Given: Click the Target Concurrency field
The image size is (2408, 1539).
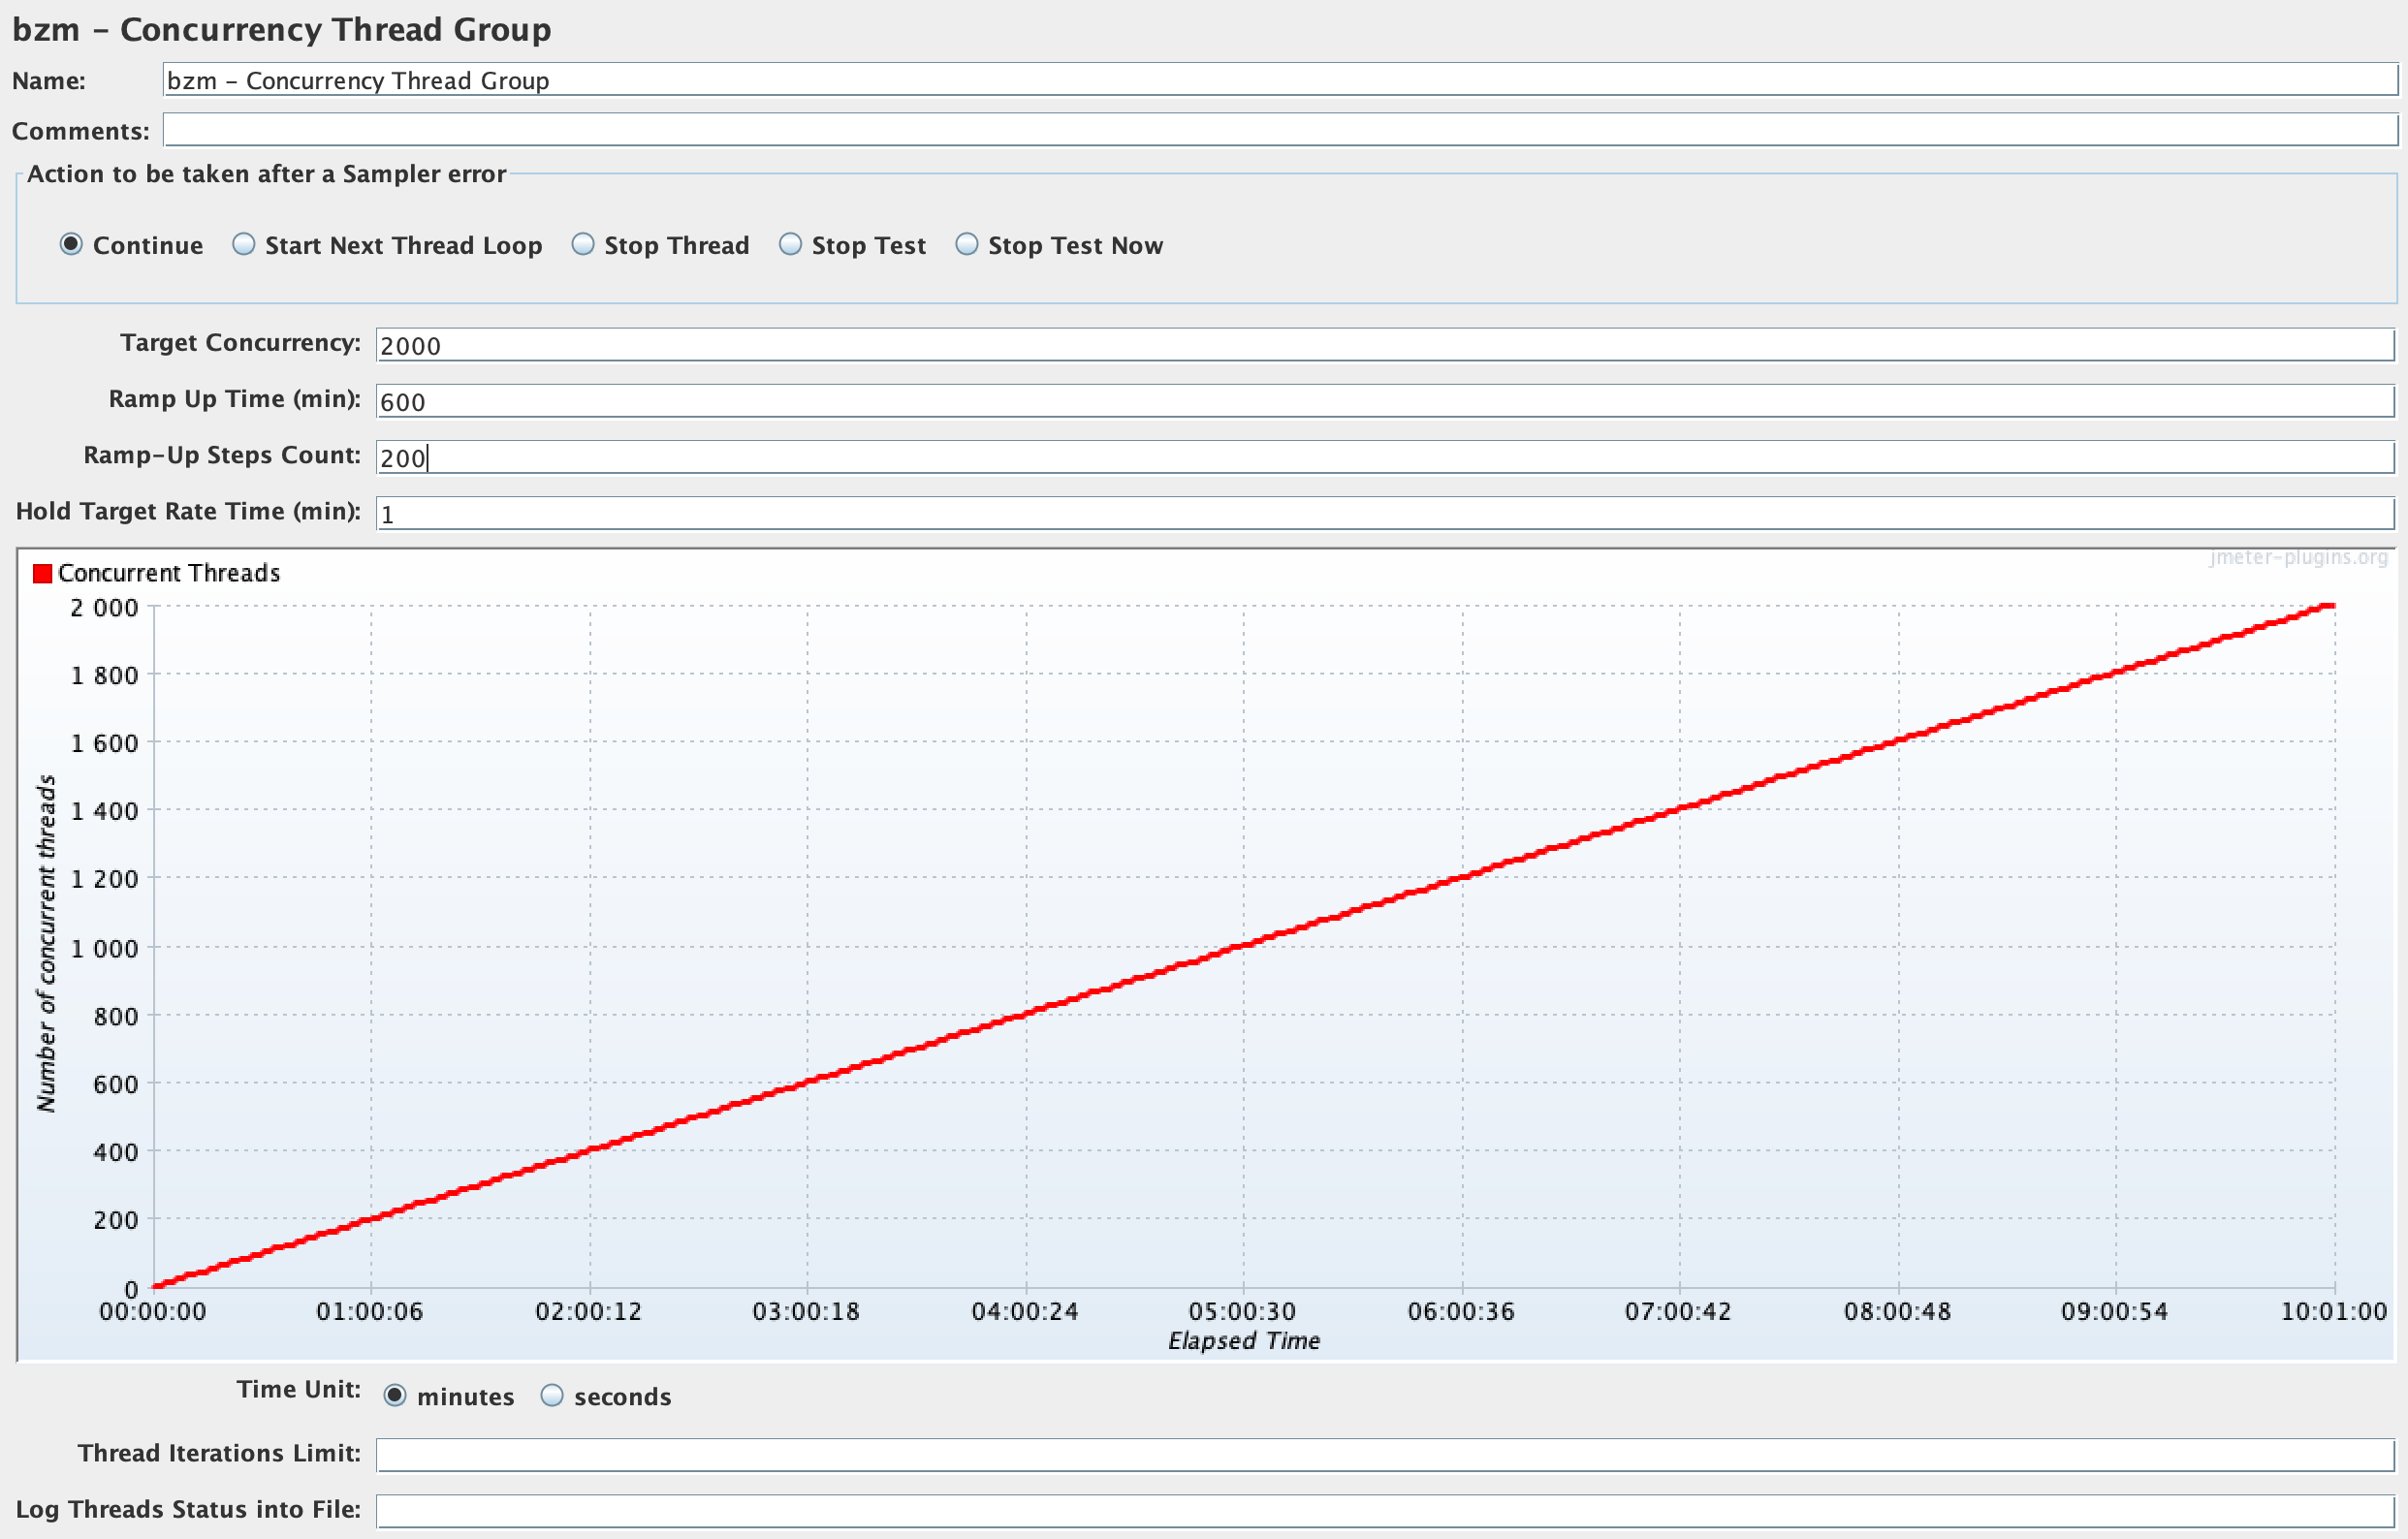Looking at the screenshot, I should point(1384,345).
